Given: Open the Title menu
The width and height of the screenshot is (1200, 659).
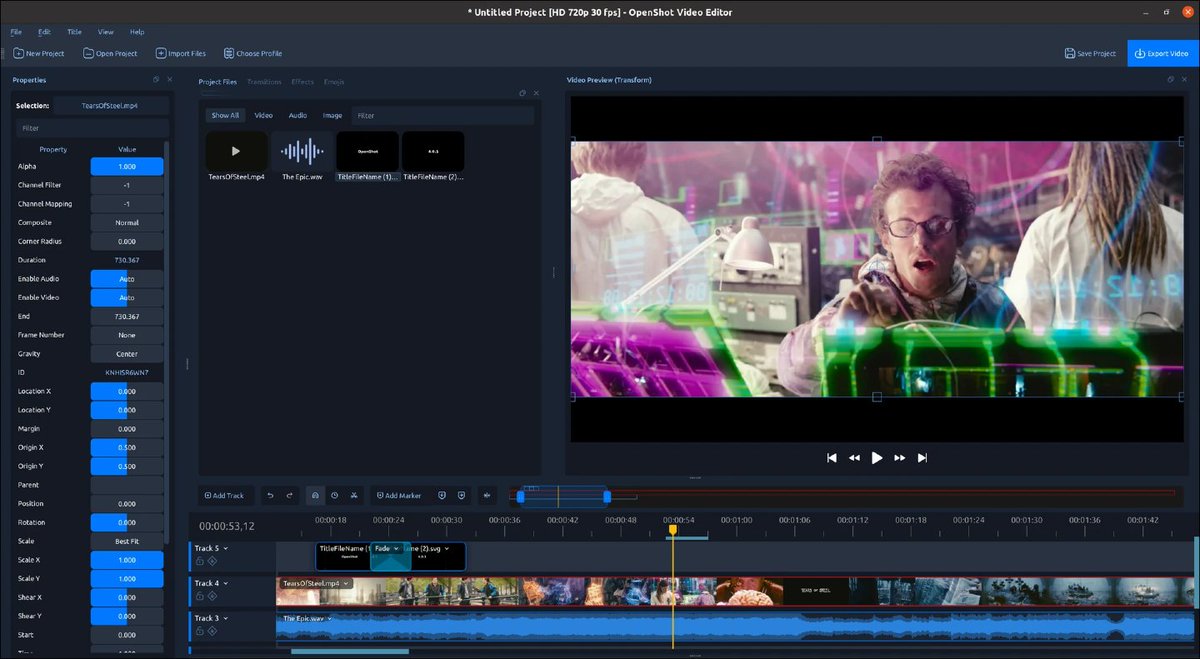Looking at the screenshot, I should pos(75,32).
